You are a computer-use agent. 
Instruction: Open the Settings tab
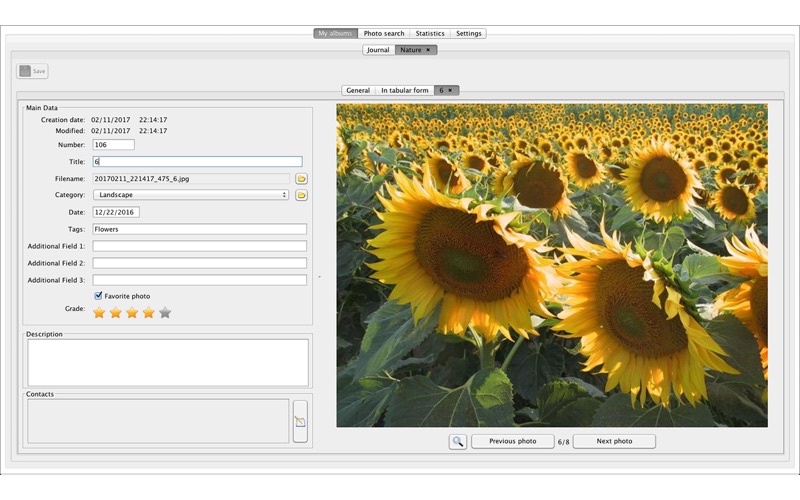coord(468,33)
